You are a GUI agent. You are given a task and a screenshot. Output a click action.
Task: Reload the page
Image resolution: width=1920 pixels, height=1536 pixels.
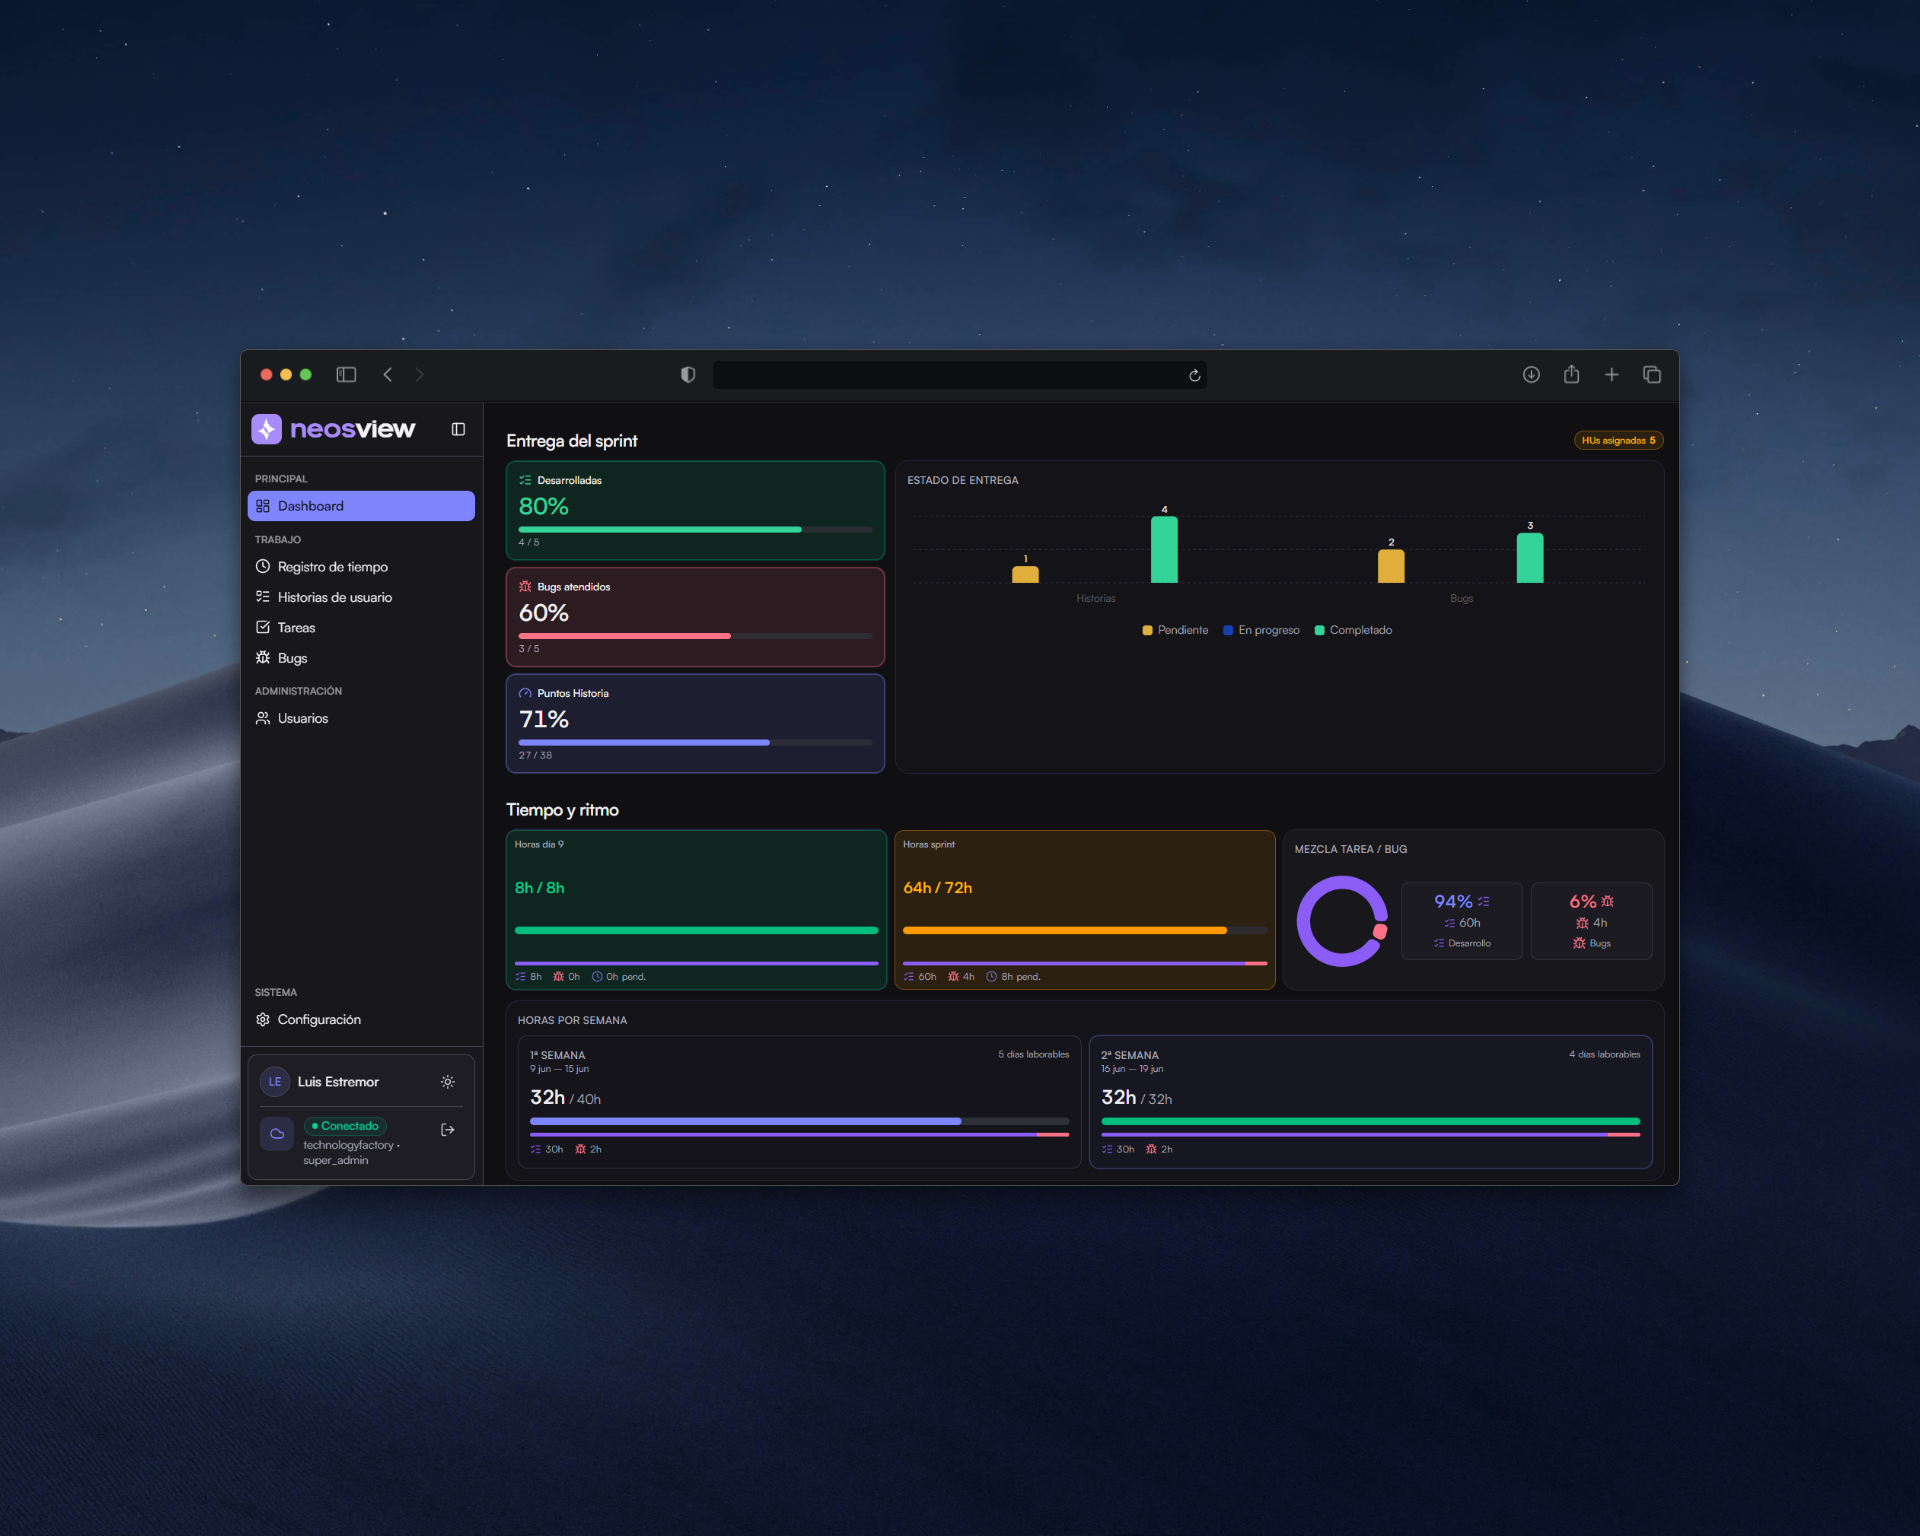1194,376
